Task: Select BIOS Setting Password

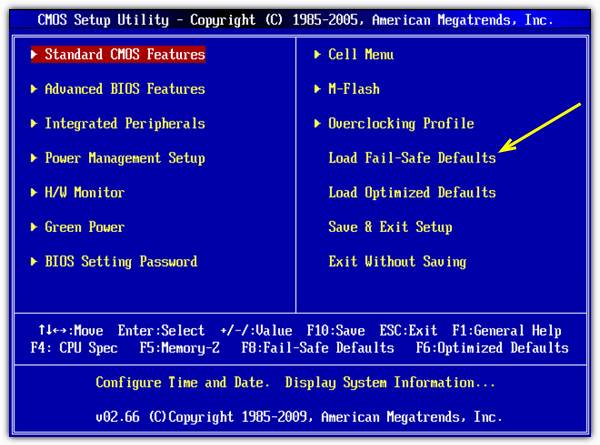Action: [x=120, y=262]
